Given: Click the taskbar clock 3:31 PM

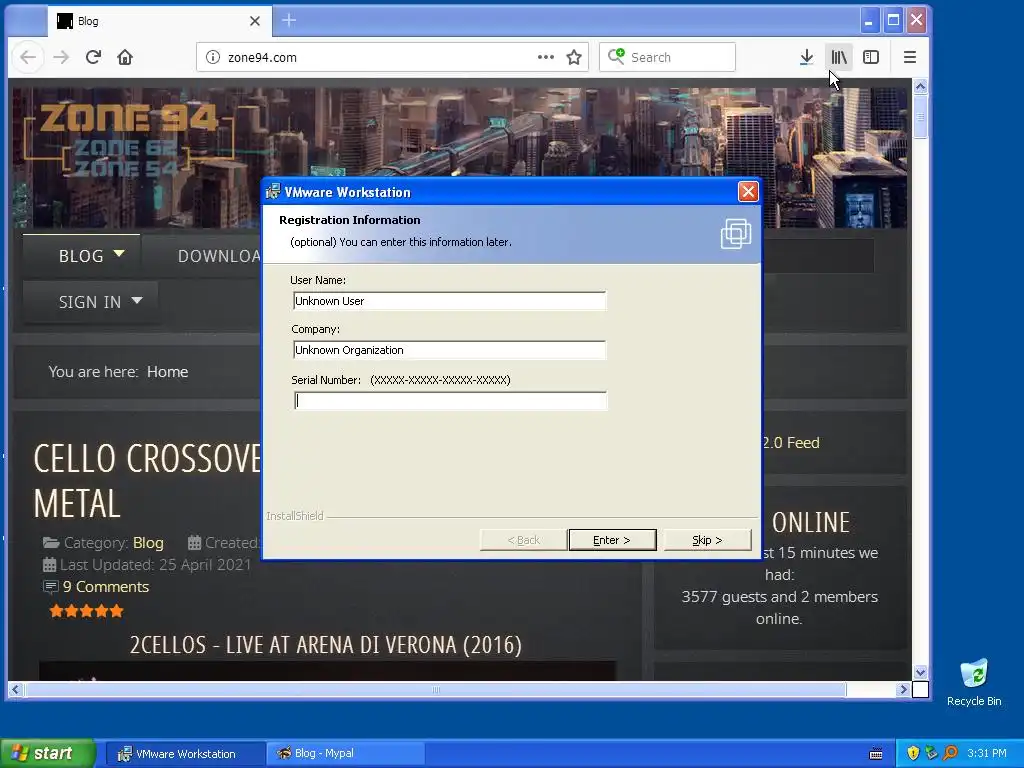Looking at the screenshot, I should [x=987, y=753].
